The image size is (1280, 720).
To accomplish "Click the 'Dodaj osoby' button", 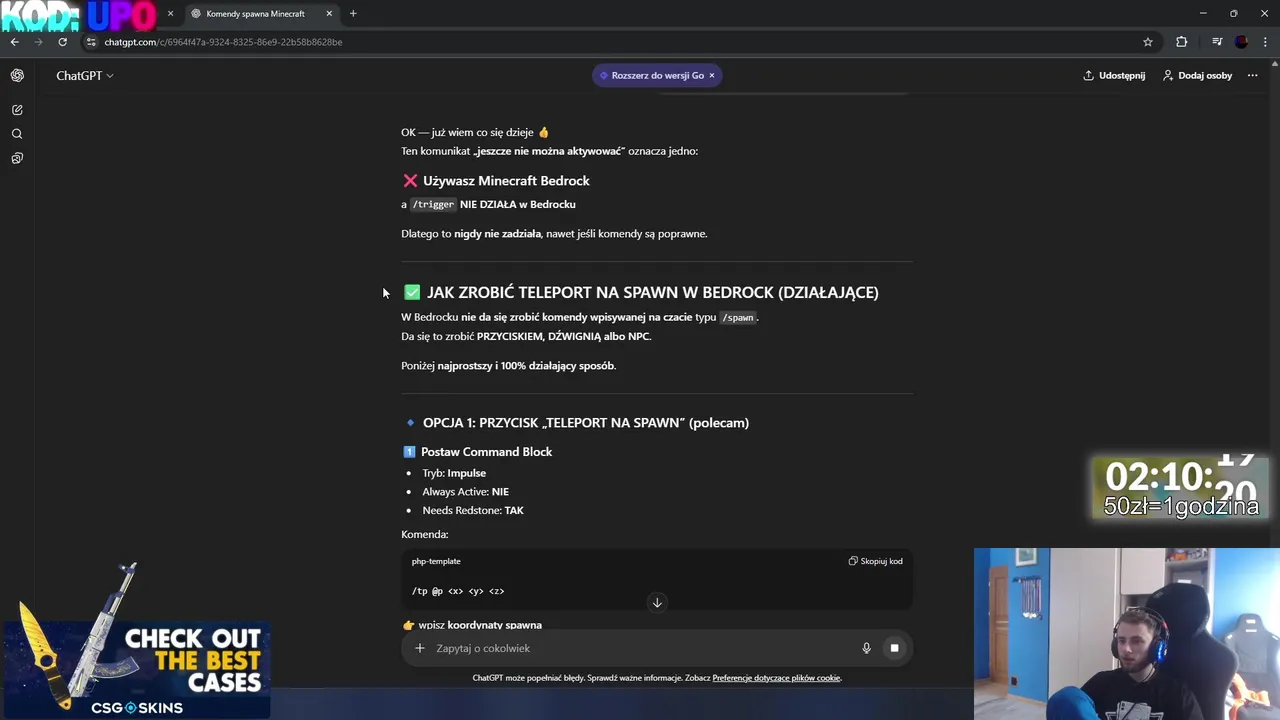I will tap(1197, 75).
